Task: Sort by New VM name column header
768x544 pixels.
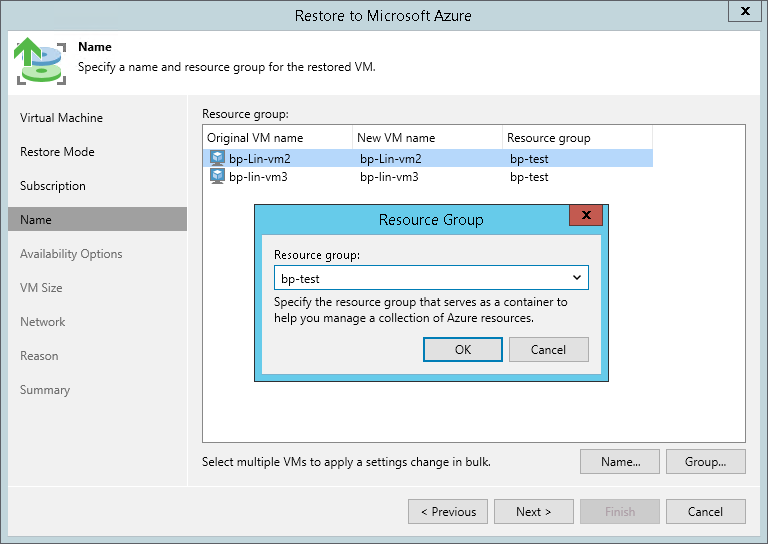Action: click(428, 138)
